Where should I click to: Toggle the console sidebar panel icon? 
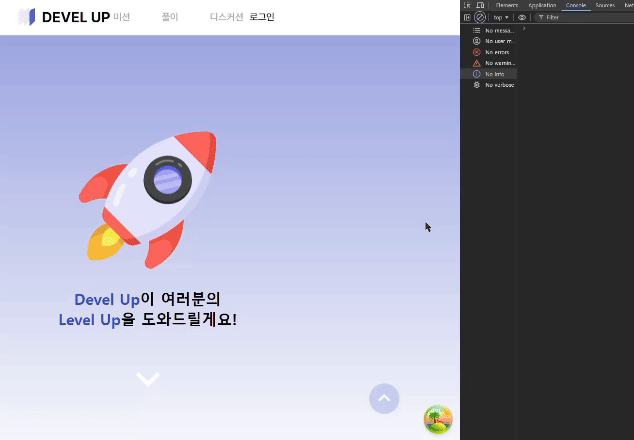coord(467,17)
